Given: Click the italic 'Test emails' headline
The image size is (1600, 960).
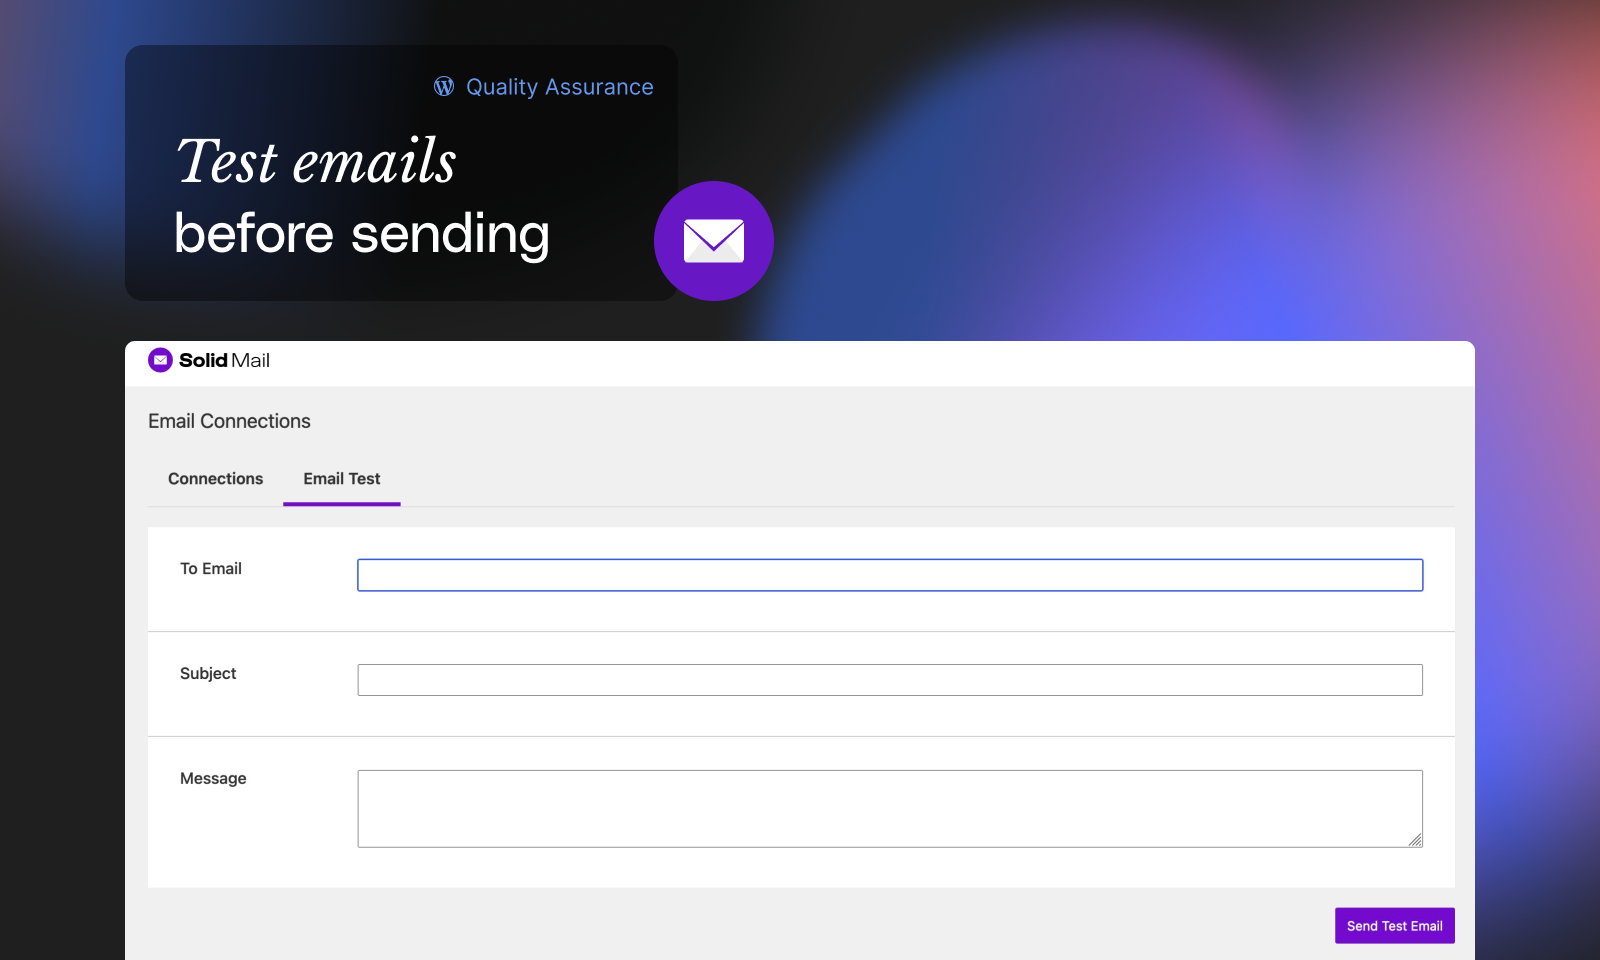Looking at the screenshot, I should 316,162.
